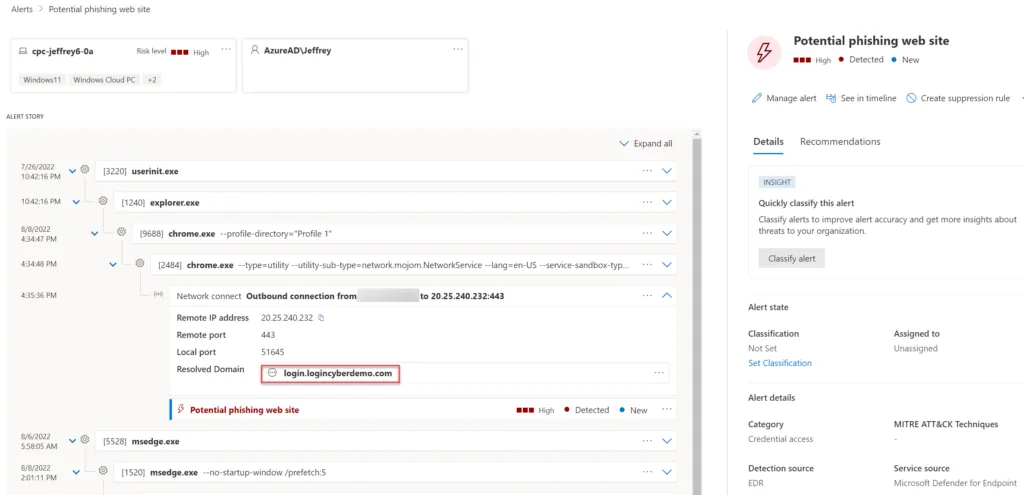The height and width of the screenshot is (495, 1024).
Task: Open the more options ellipsis on the cpc-jeffrey6-0a card
Action: pyautogui.click(x=226, y=49)
